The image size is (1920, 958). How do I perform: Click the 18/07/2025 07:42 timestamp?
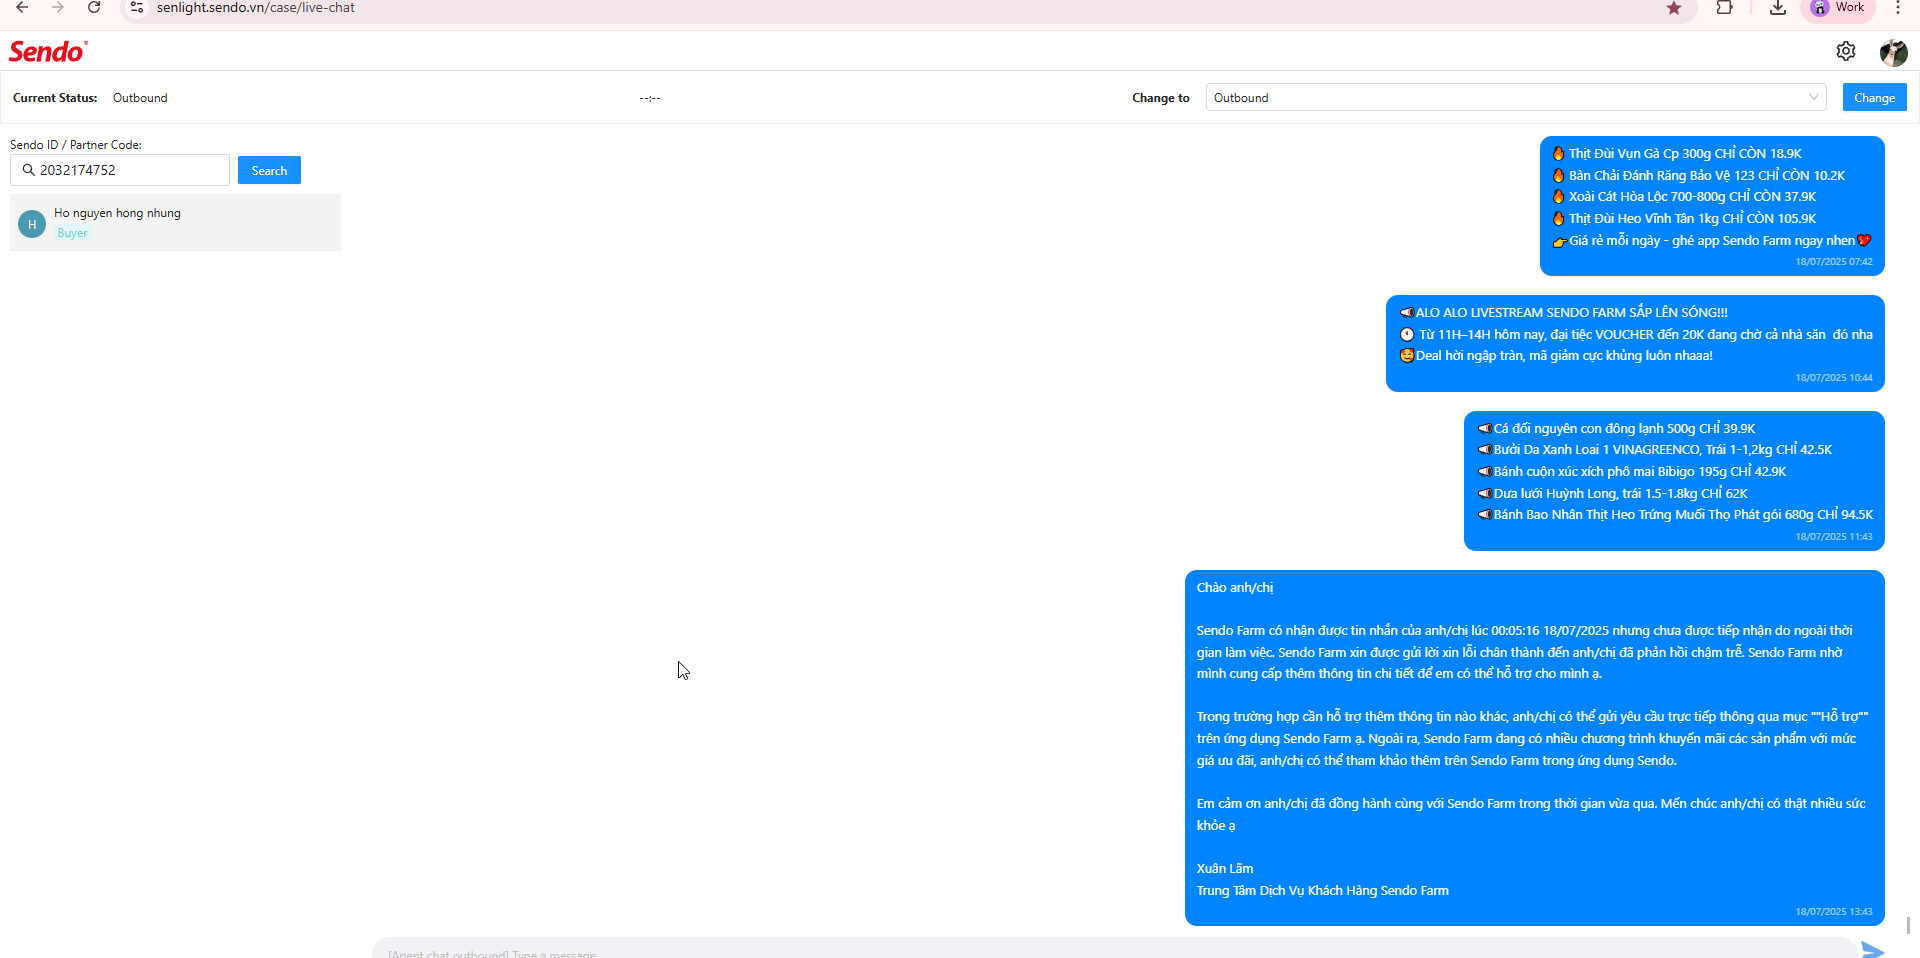[1834, 262]
